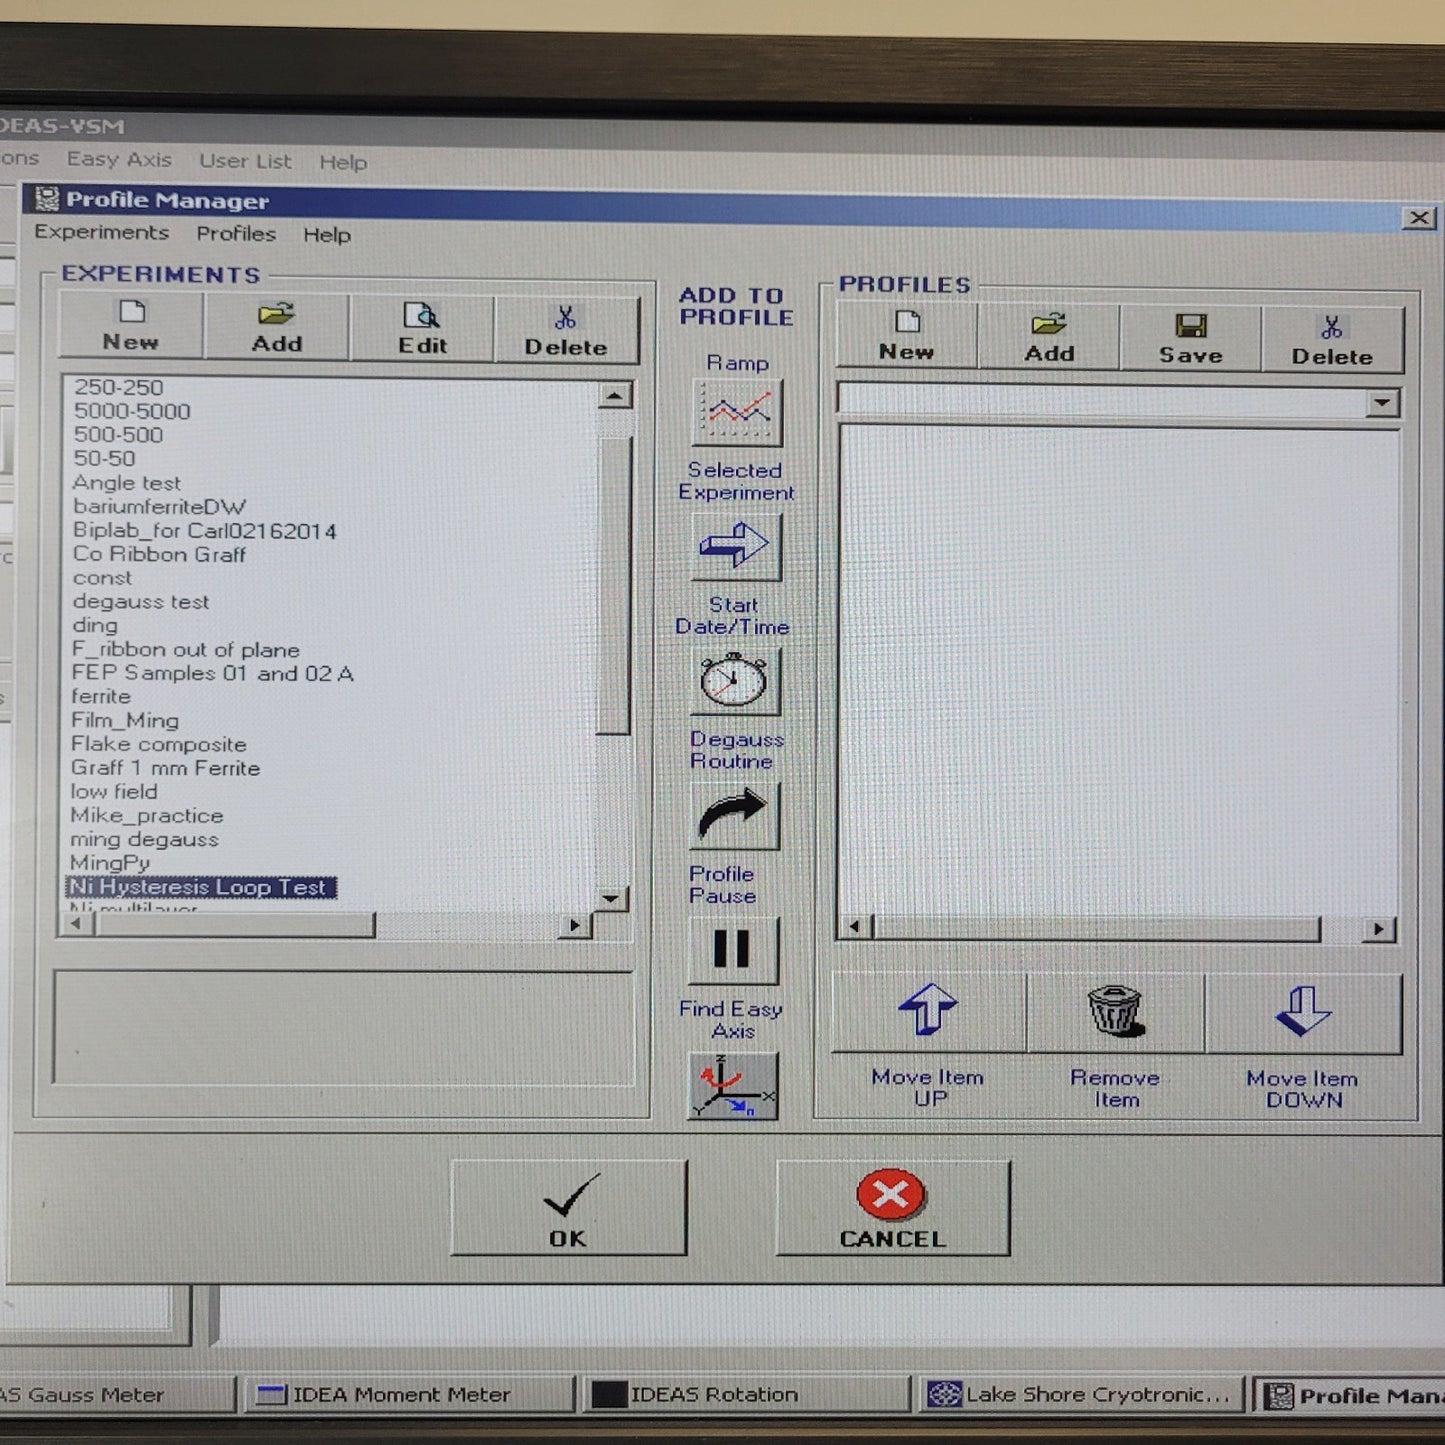Click Edit in the Experiments panel
The height and width of the screenshot is (1445, 1445).
pos(422,329)
